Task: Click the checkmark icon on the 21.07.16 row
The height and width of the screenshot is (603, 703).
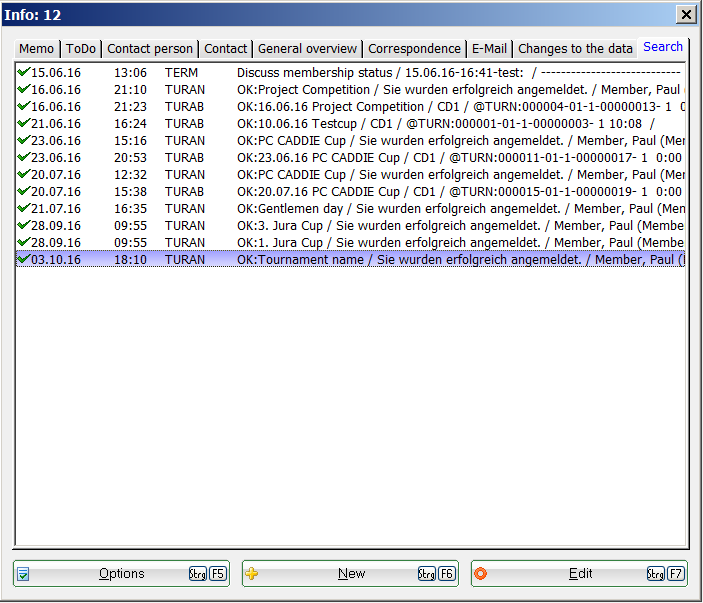Action: tap(23, 208)
